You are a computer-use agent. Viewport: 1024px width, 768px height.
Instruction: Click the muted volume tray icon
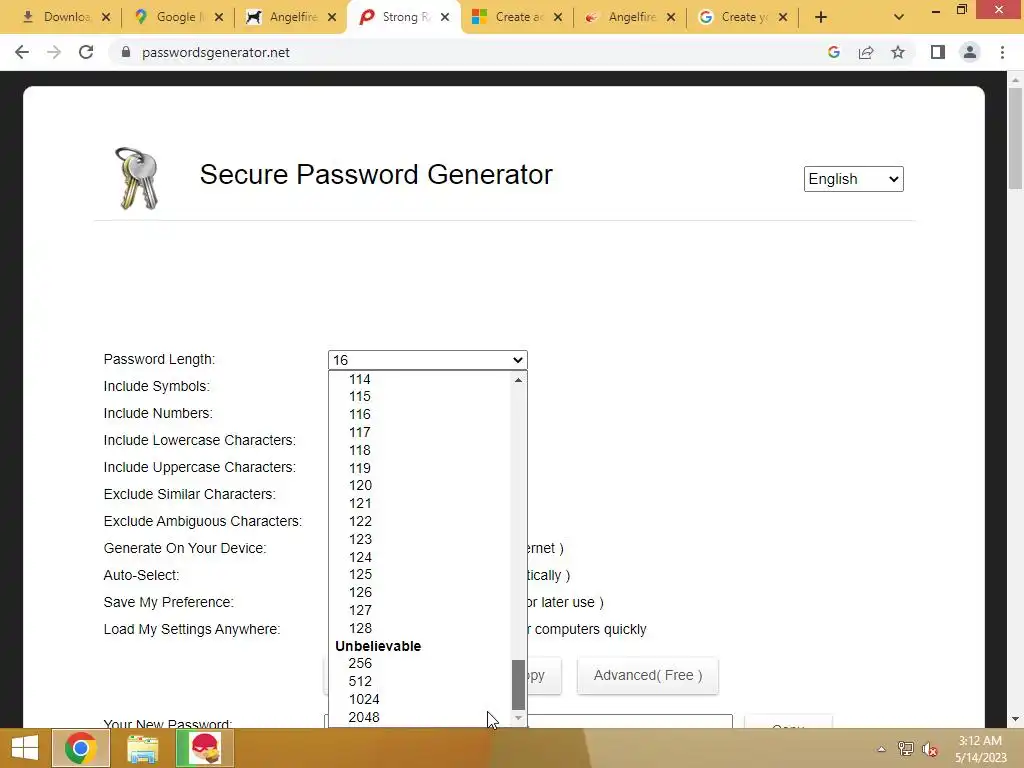pos(930,749)
